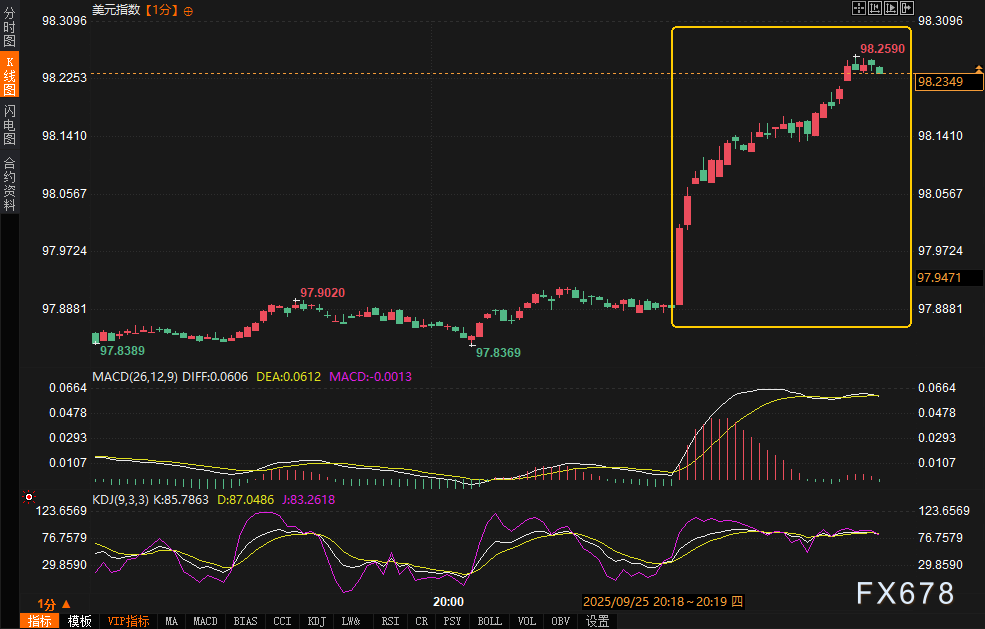985x629 pixels.
Task: Click the 2025/09/25 20:18~20:19 date tag
Action: coord(663,601)
